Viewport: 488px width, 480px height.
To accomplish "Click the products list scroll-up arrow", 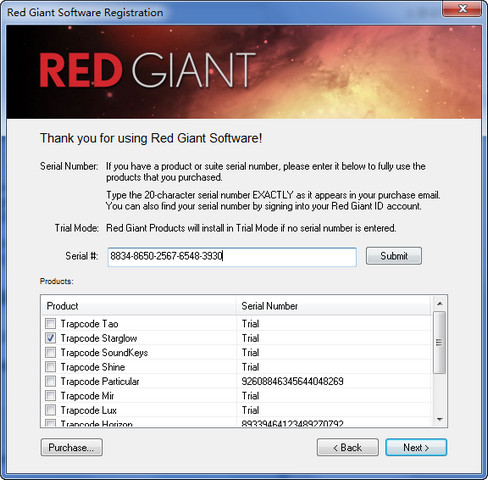I will [440, 304].
